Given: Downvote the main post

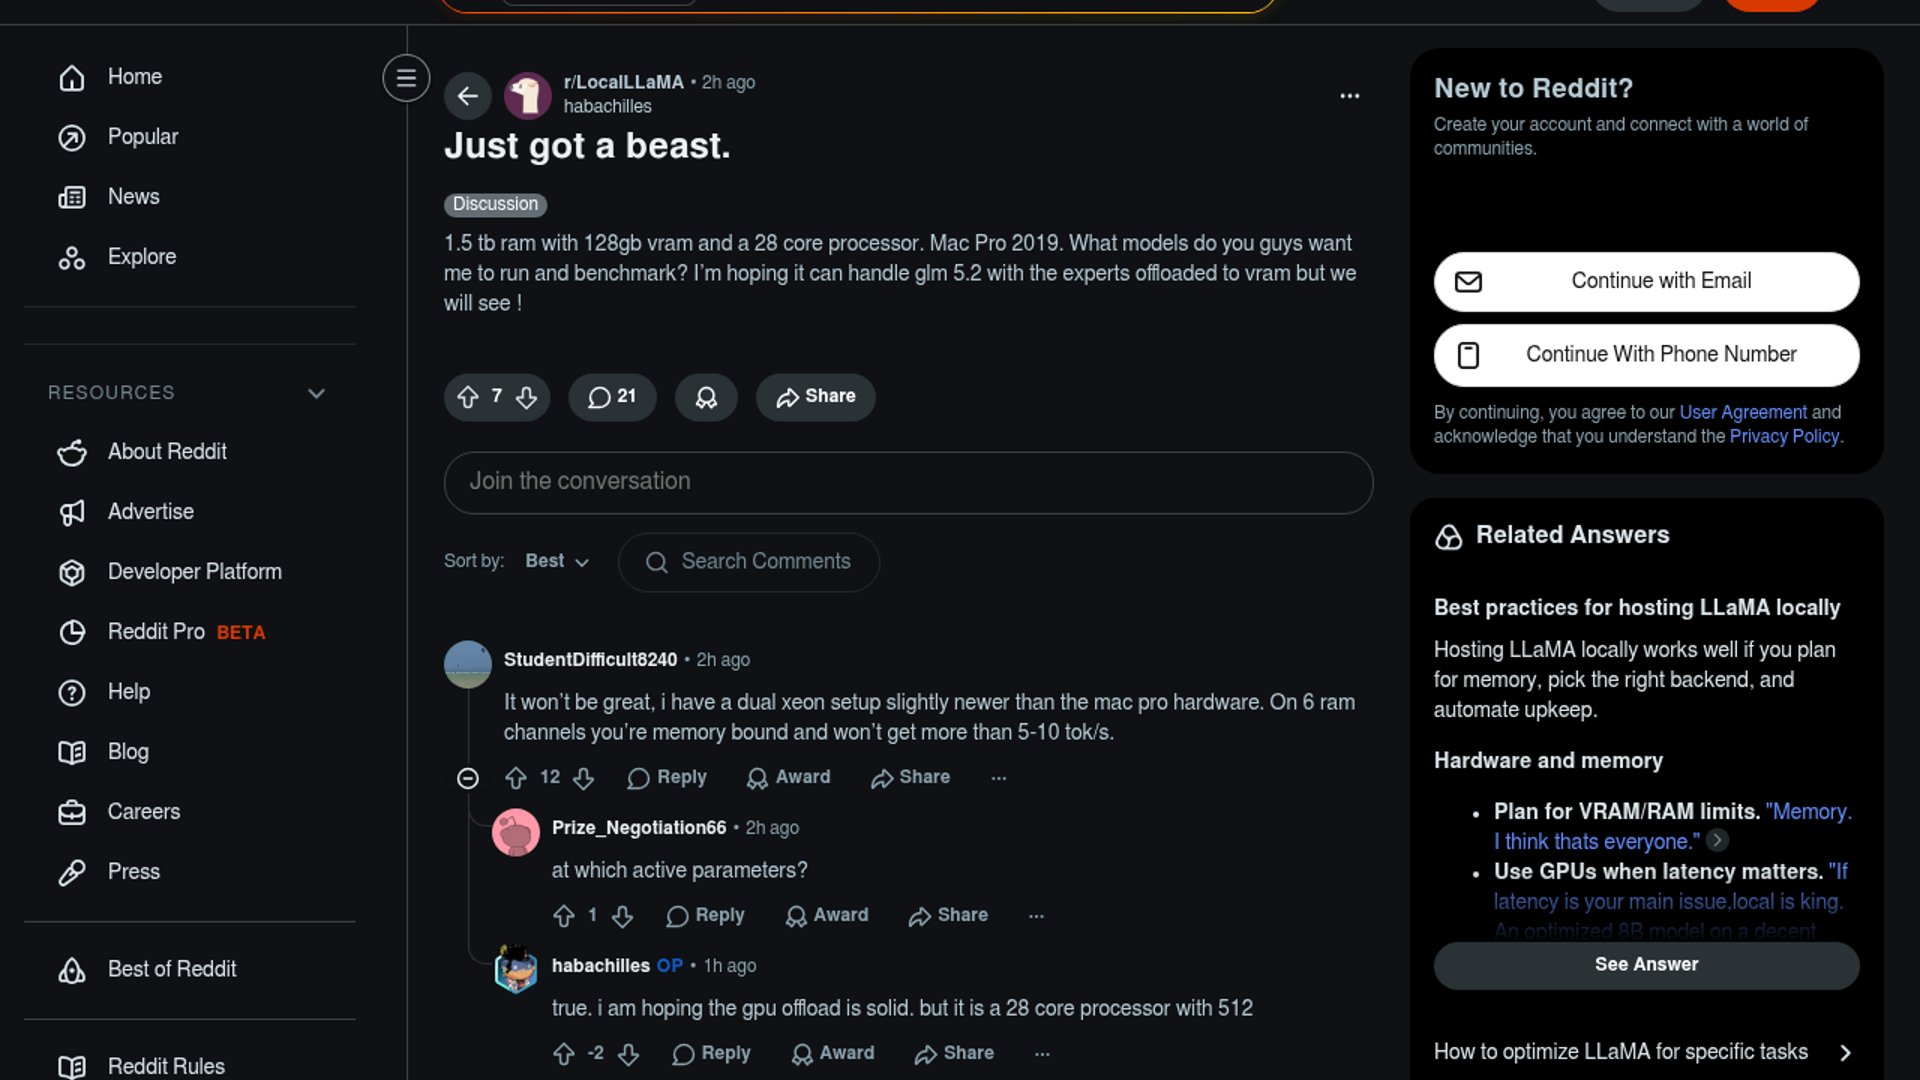Looking at the screenshot, I should 527,397.
